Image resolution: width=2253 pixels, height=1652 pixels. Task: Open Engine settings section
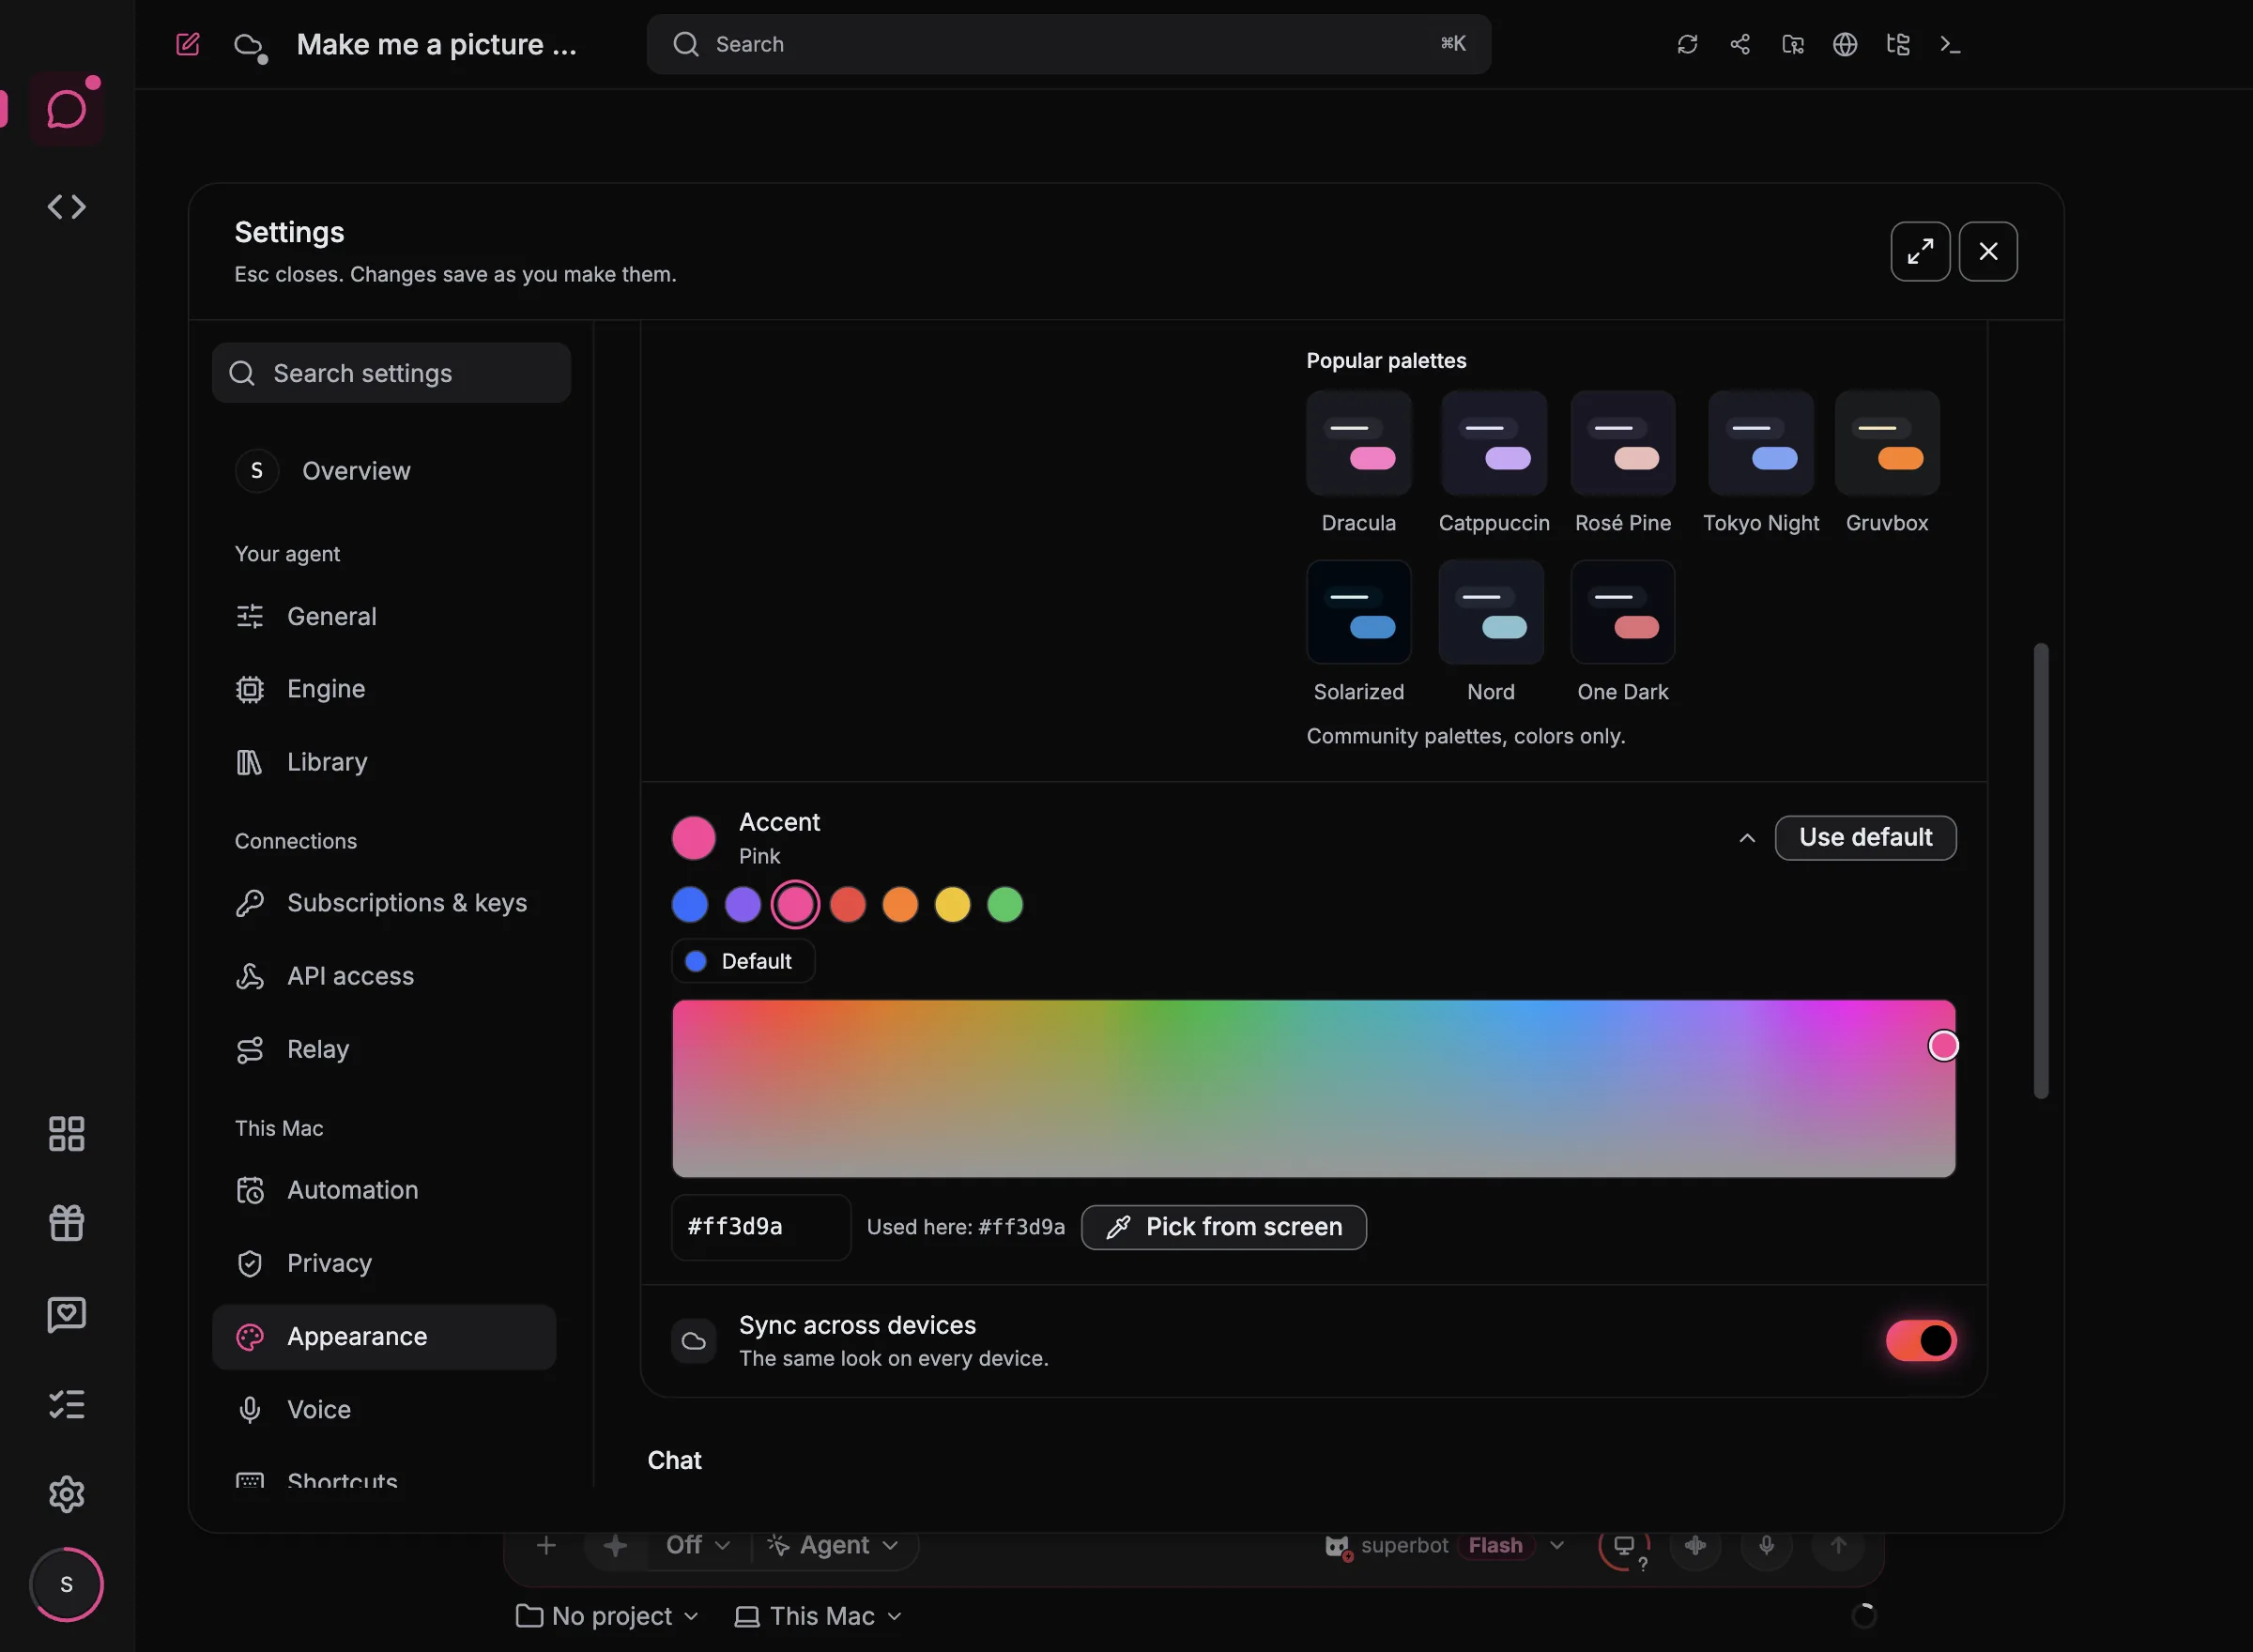tap(384, 689)
